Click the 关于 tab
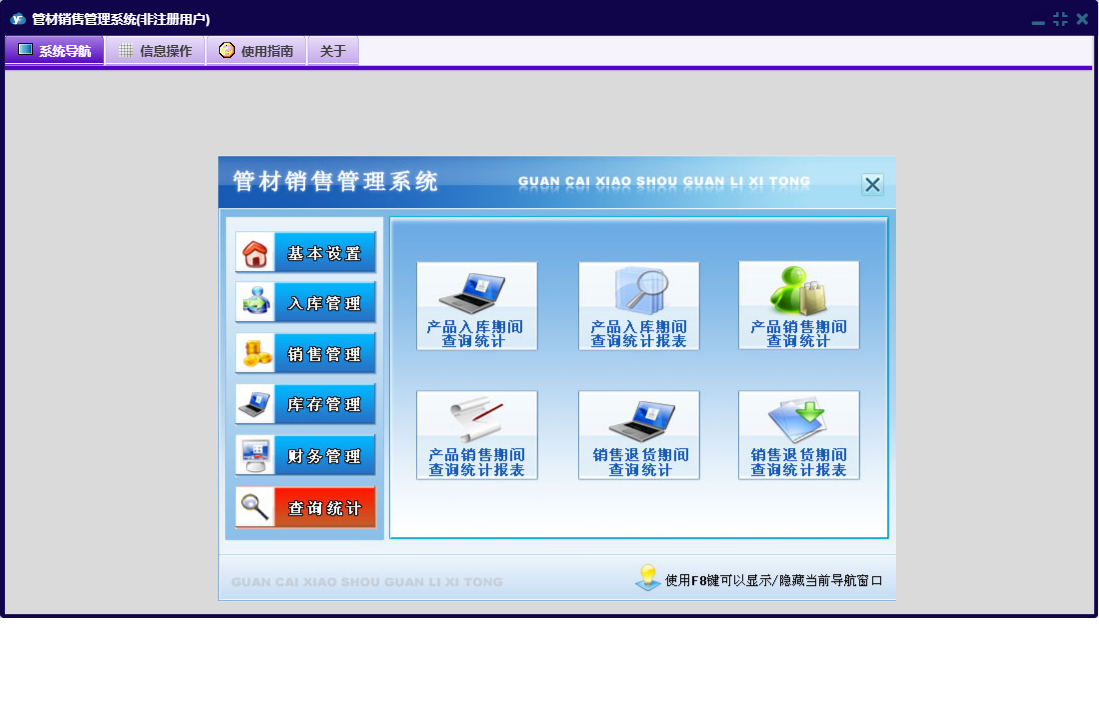1099x723 pixels. 333,51
